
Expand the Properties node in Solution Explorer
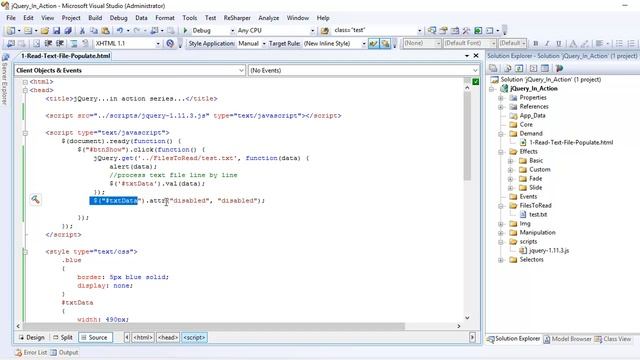coord(501,98)
